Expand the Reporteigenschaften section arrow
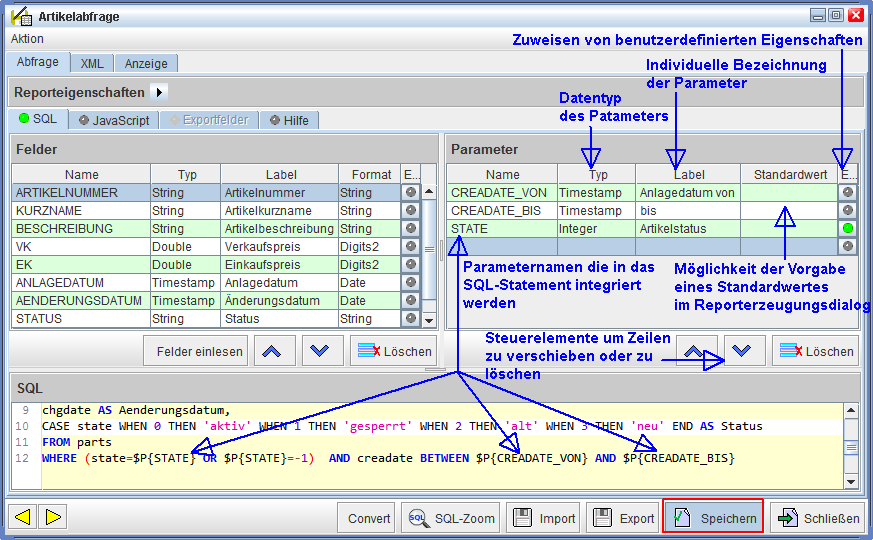873x540 pixels. click(159, 92)
